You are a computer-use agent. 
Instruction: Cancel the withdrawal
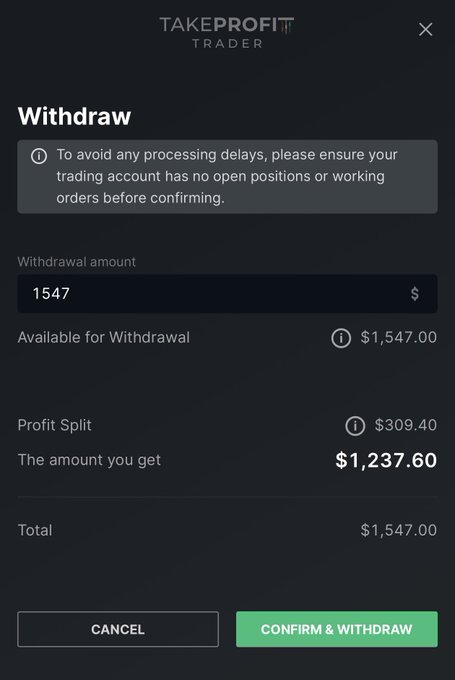[x=118, y=629]
